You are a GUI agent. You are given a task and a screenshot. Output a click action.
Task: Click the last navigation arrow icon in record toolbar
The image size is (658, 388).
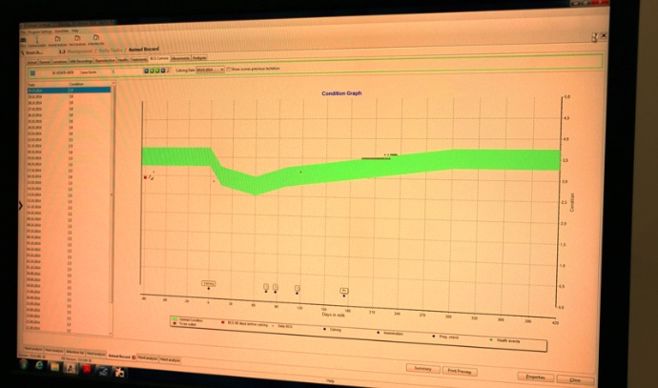tap(163, 70)
